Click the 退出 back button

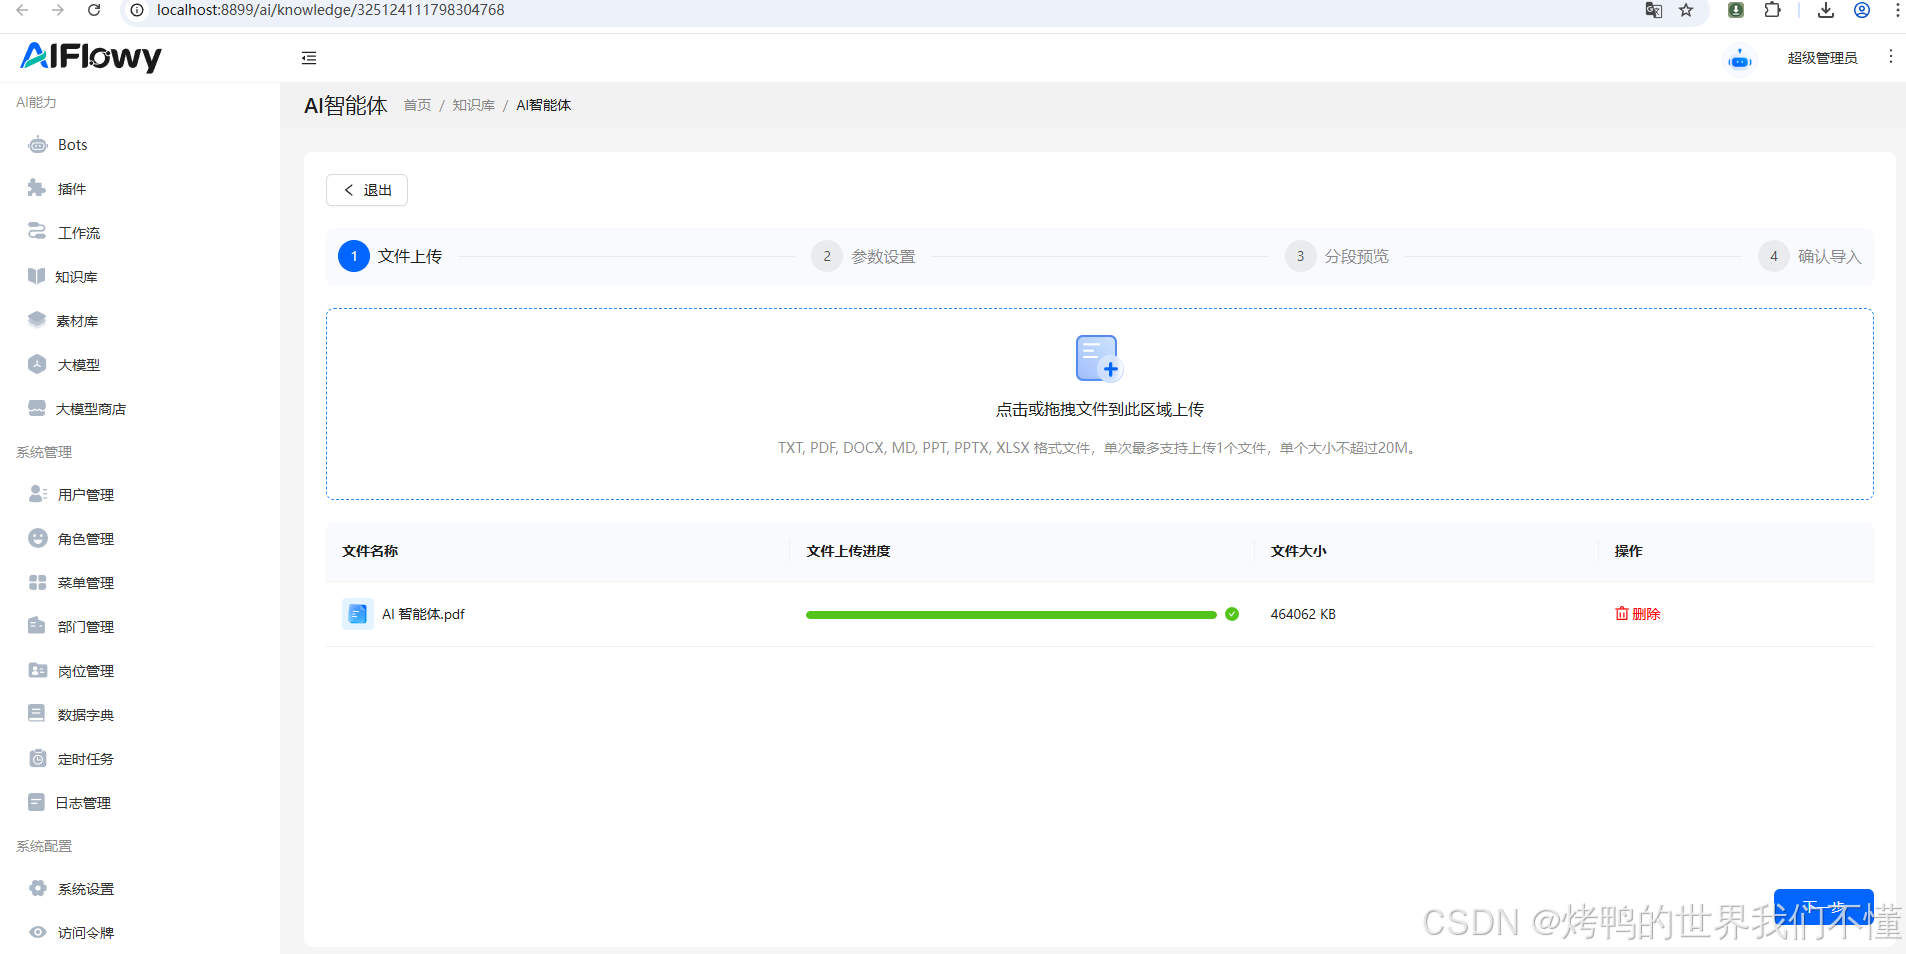367,190
